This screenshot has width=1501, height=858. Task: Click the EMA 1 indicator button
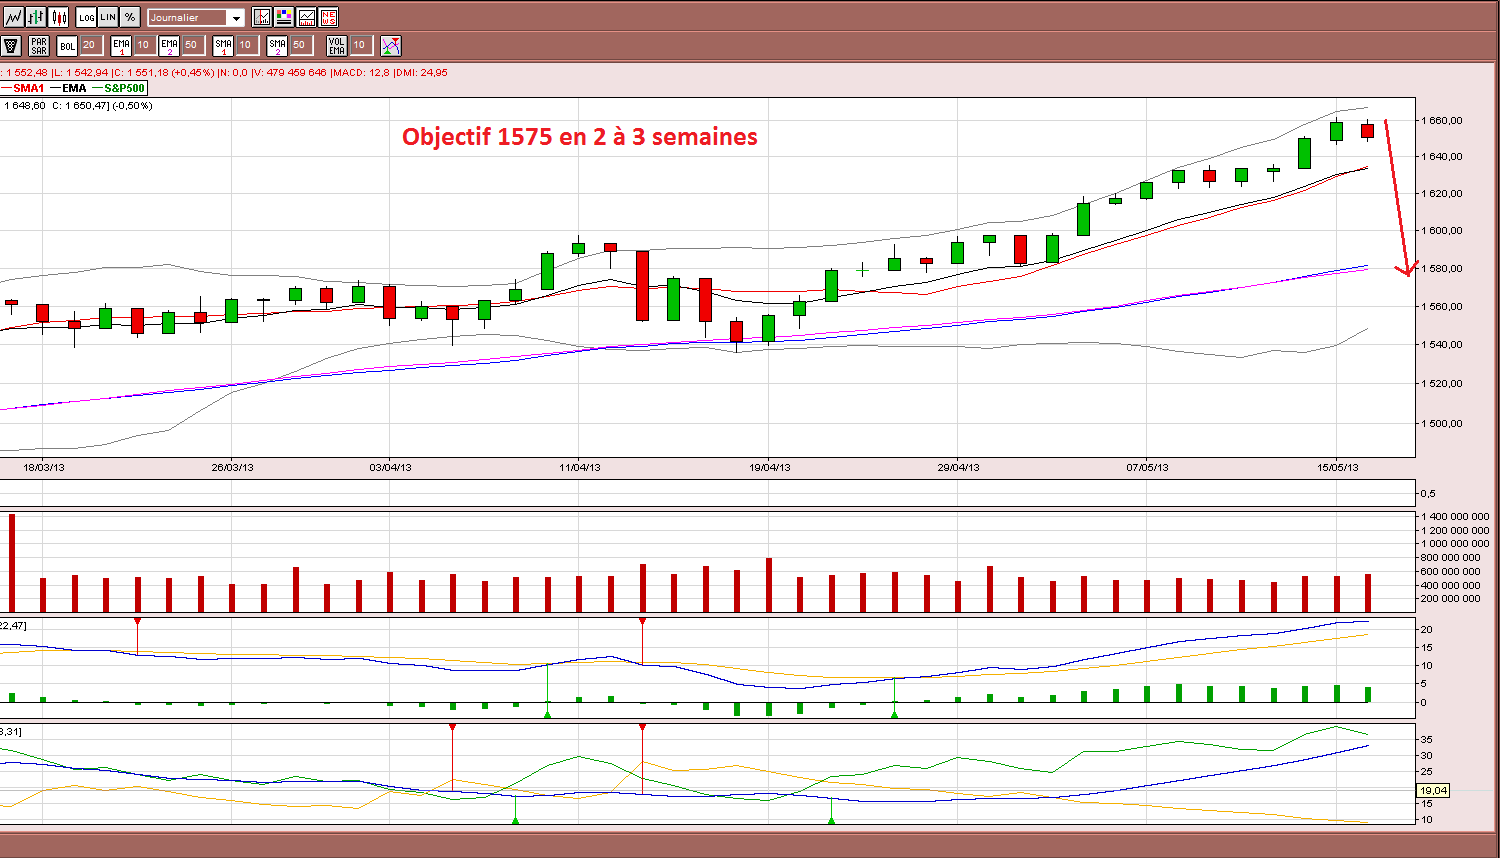point(121,46)
